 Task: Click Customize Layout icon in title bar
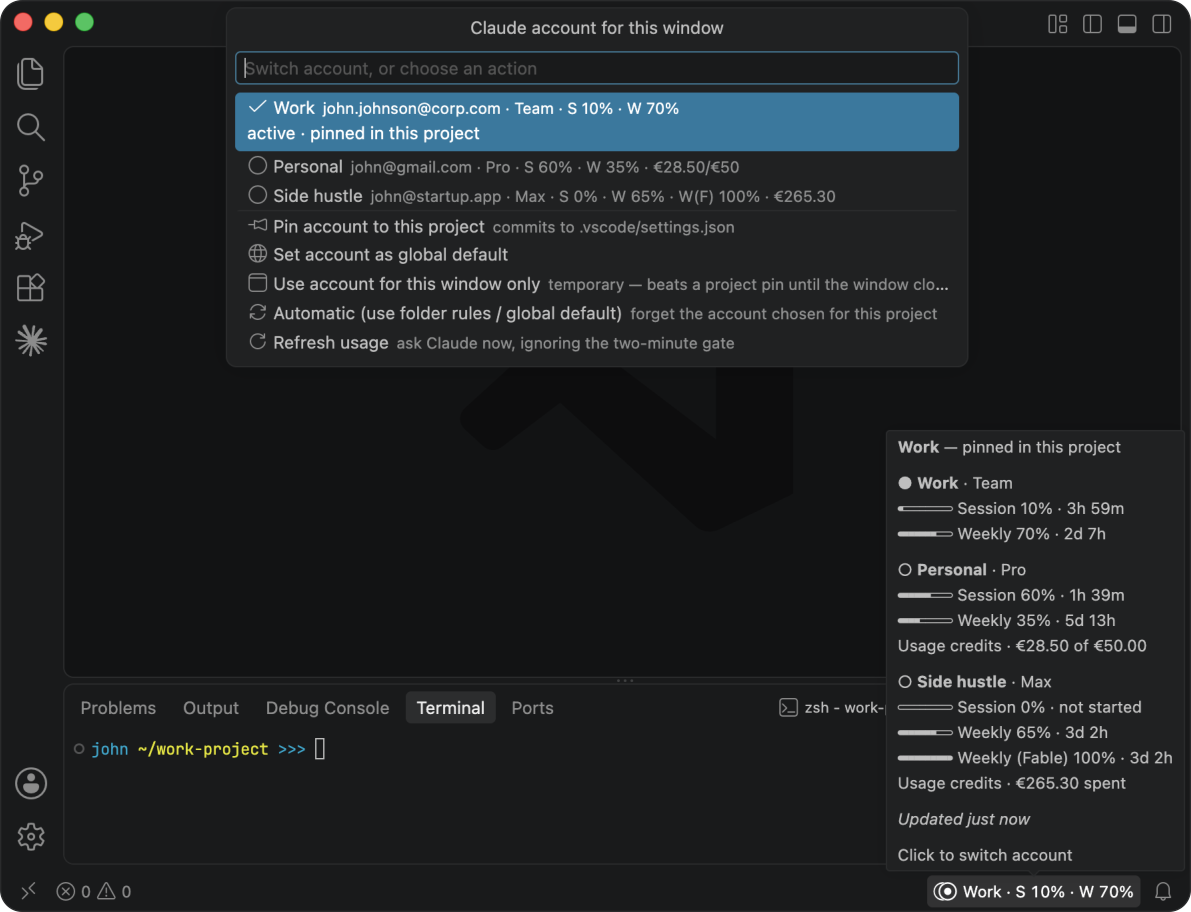1057,24
